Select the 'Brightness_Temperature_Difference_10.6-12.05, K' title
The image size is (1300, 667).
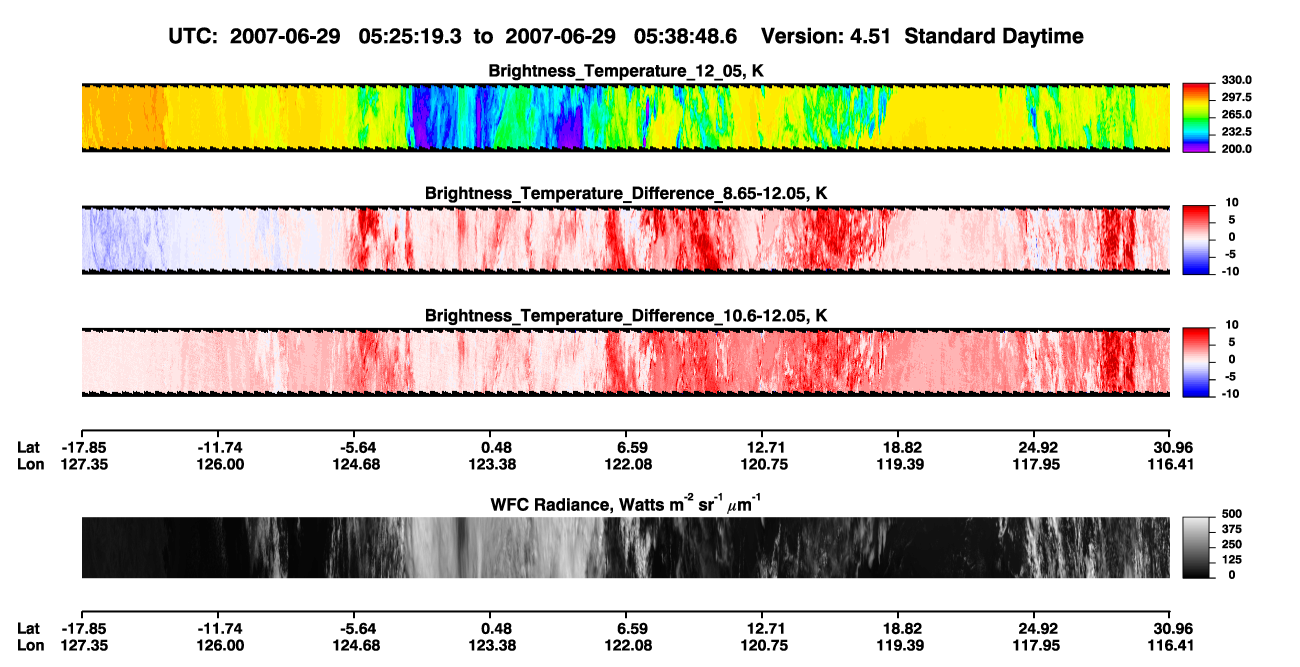(x=626, y=316)
